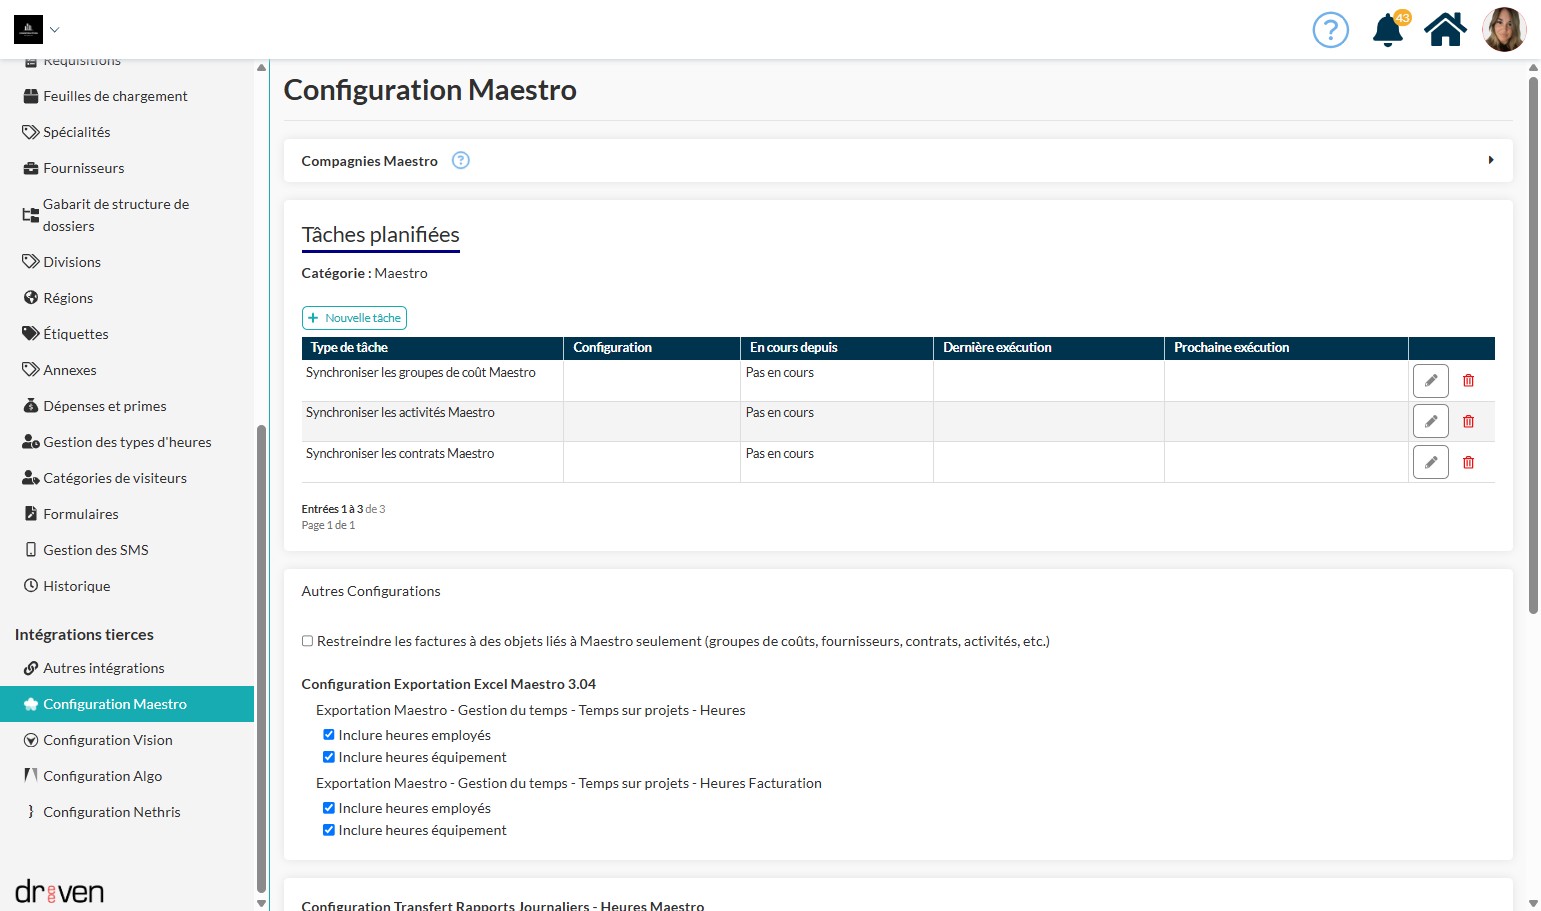Select Configuration Maestro active item

coord(127,704)
